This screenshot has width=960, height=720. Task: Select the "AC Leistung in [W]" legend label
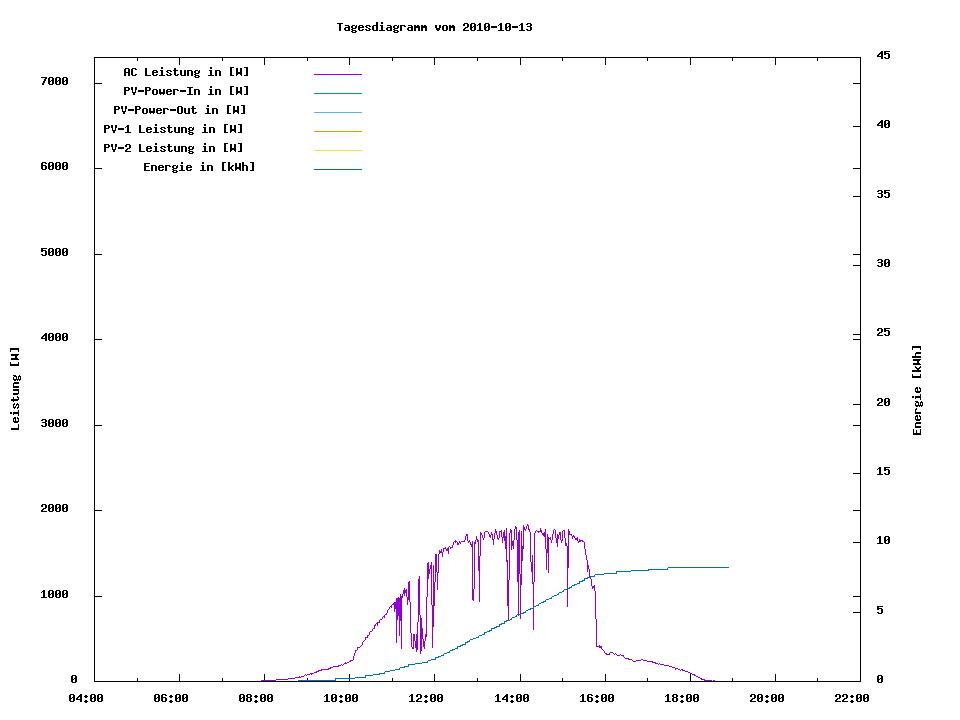click(x=186, y=72)
